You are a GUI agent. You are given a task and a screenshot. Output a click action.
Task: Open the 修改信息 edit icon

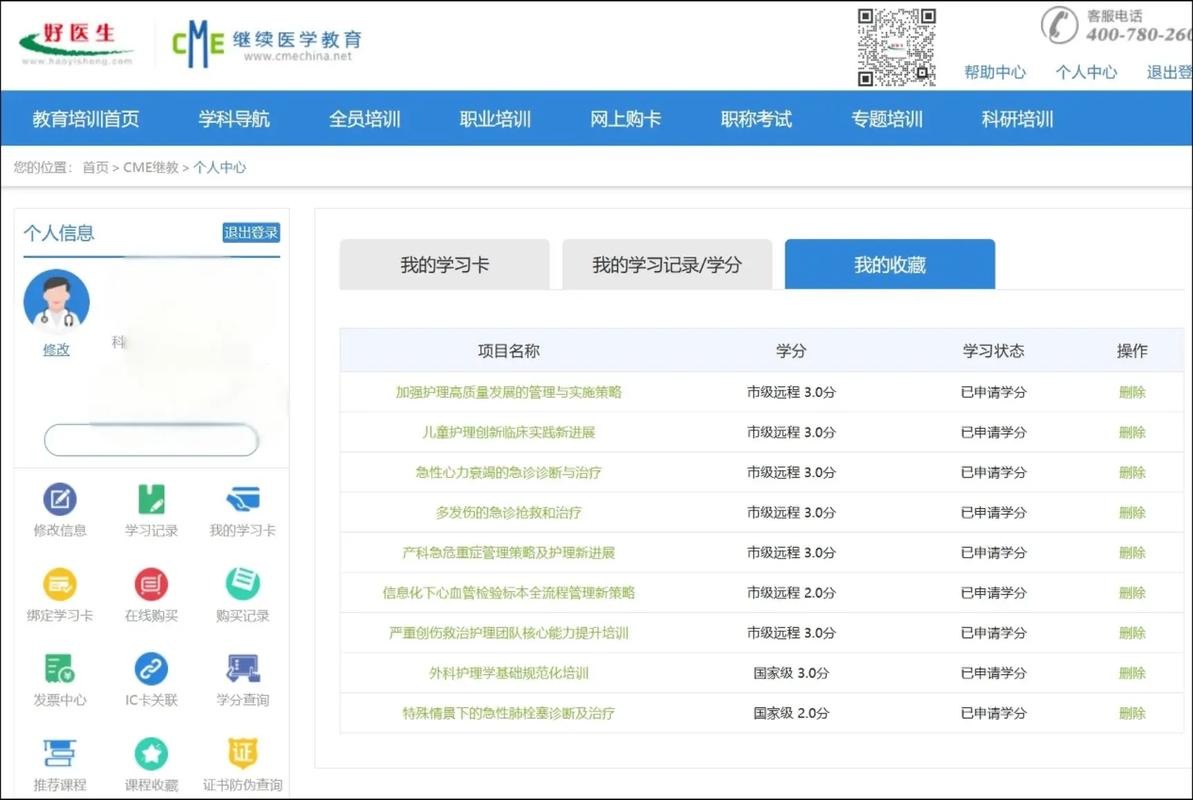tap(59, 499)
